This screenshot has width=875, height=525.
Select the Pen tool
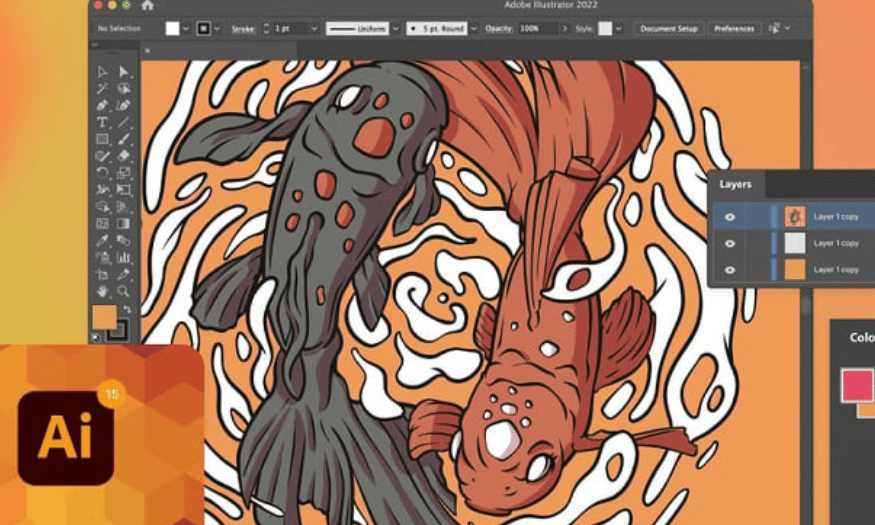click(x=102, y=105)
